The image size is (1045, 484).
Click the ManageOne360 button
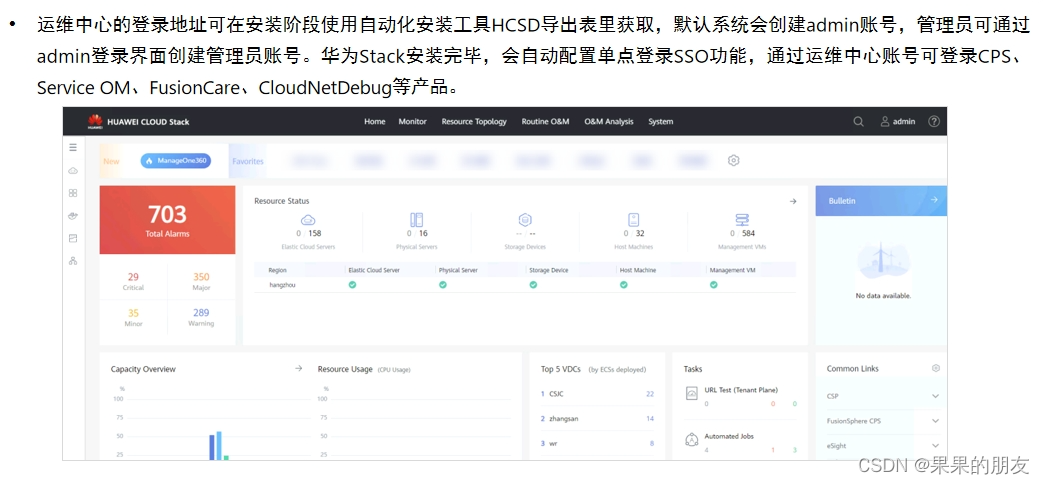coord(175,161)
